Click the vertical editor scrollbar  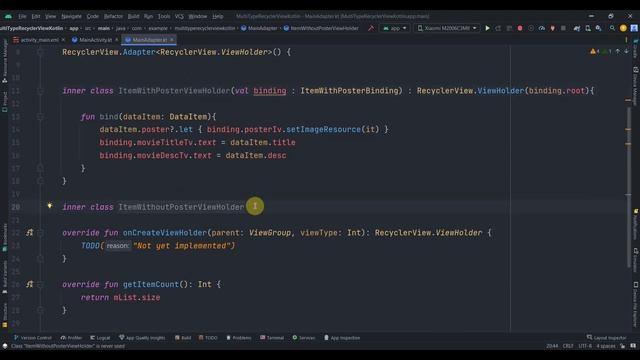pos(628,188)
